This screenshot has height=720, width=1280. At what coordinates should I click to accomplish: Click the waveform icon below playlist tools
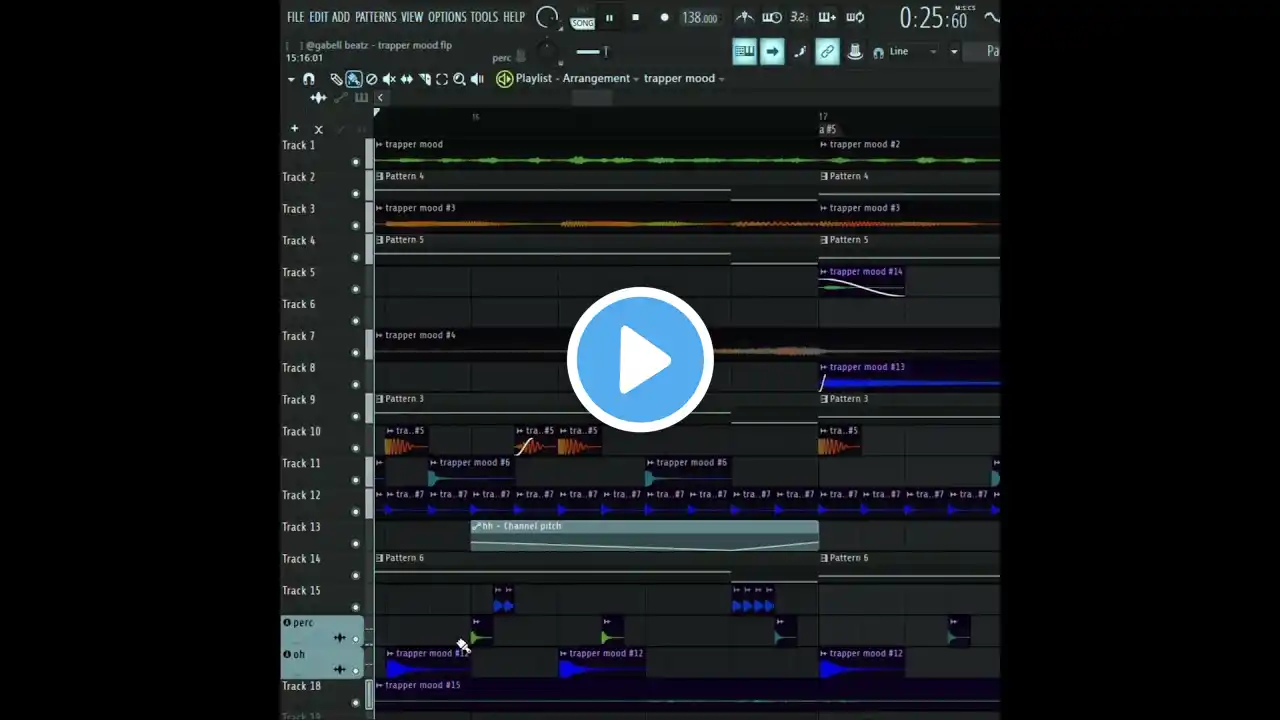(319, 98)
